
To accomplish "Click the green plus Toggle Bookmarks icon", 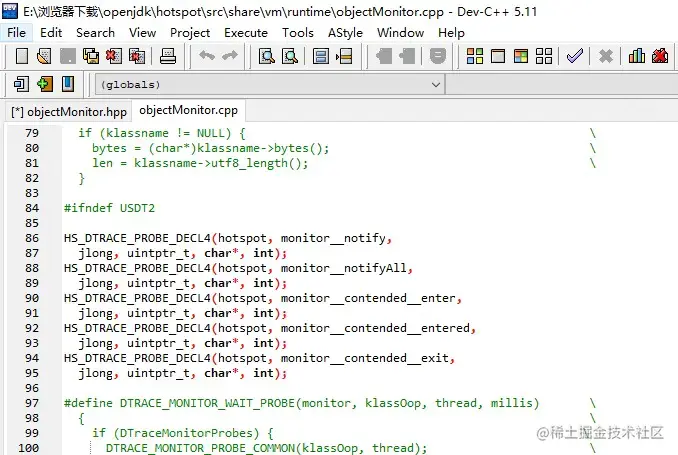I will click(x=45, y=84).
